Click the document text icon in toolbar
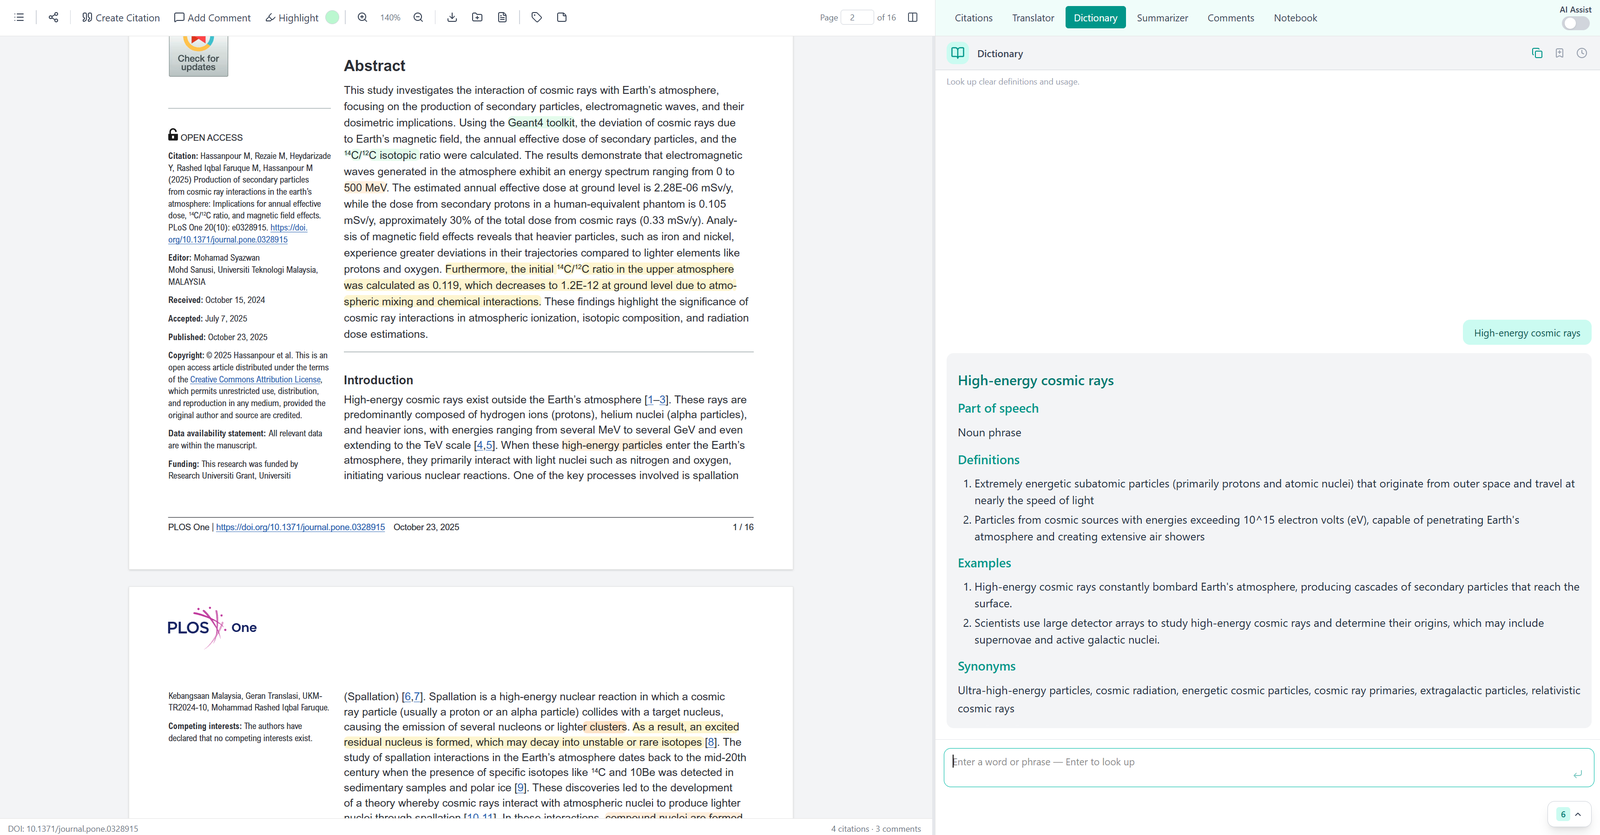Viewport: 1600px width, 835px height. [x=502, y=17]
